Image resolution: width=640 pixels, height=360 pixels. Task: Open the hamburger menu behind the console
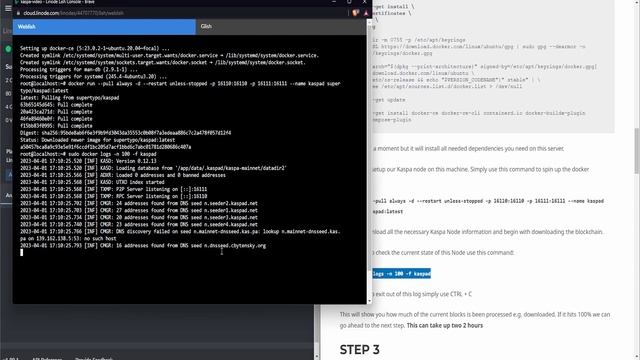click(x=8, y=9)
